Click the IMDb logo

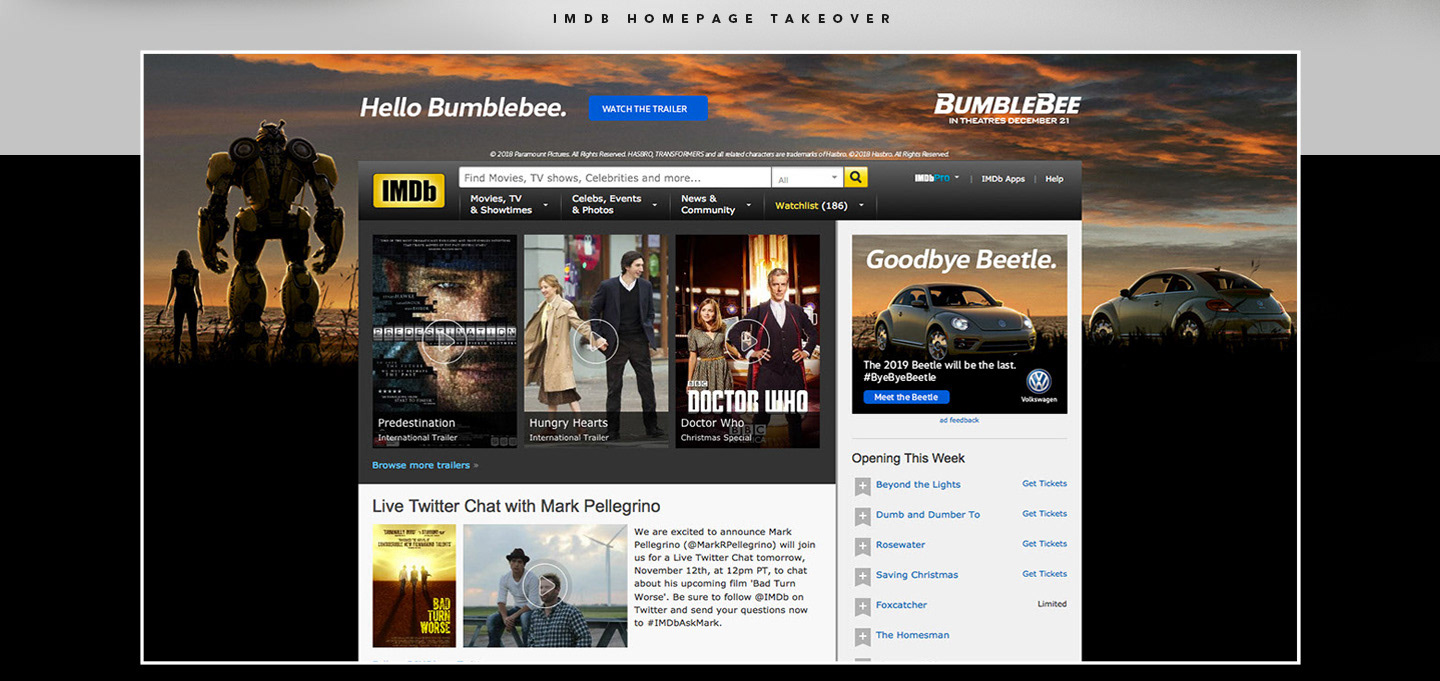pyautogui.click(x=408, y=191)
